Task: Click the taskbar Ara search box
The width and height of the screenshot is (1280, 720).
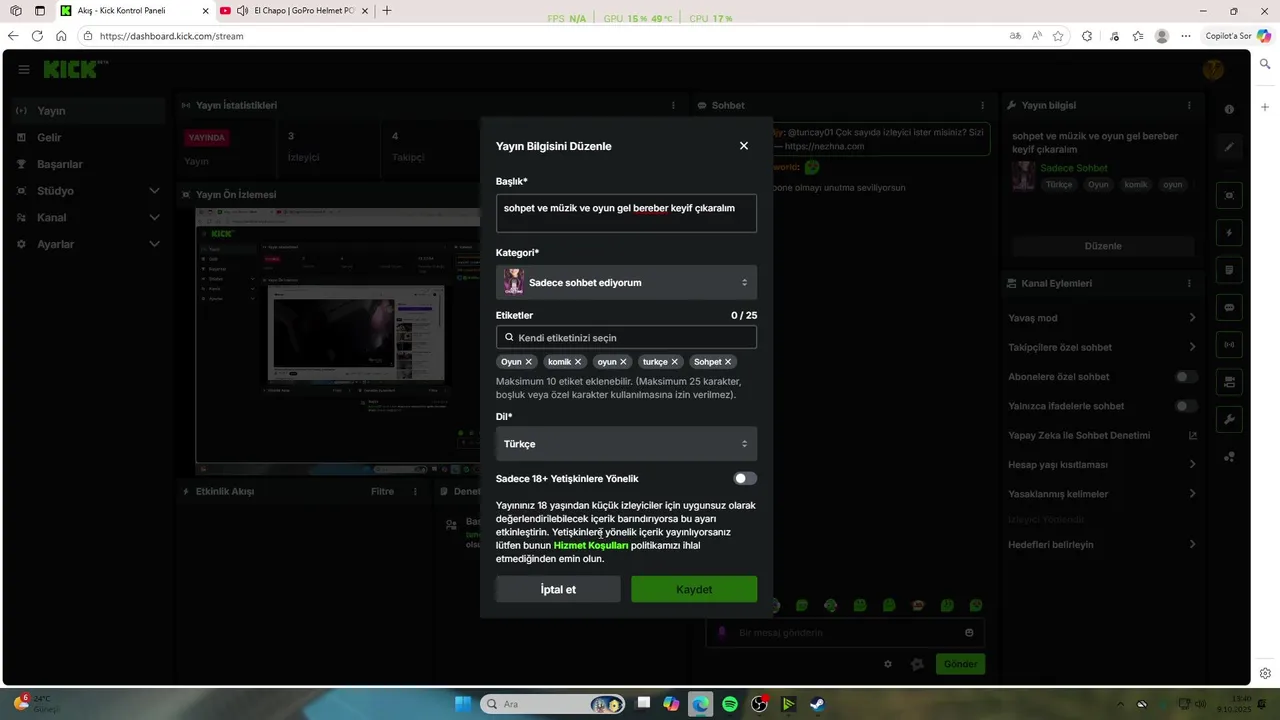Action: 553,704
